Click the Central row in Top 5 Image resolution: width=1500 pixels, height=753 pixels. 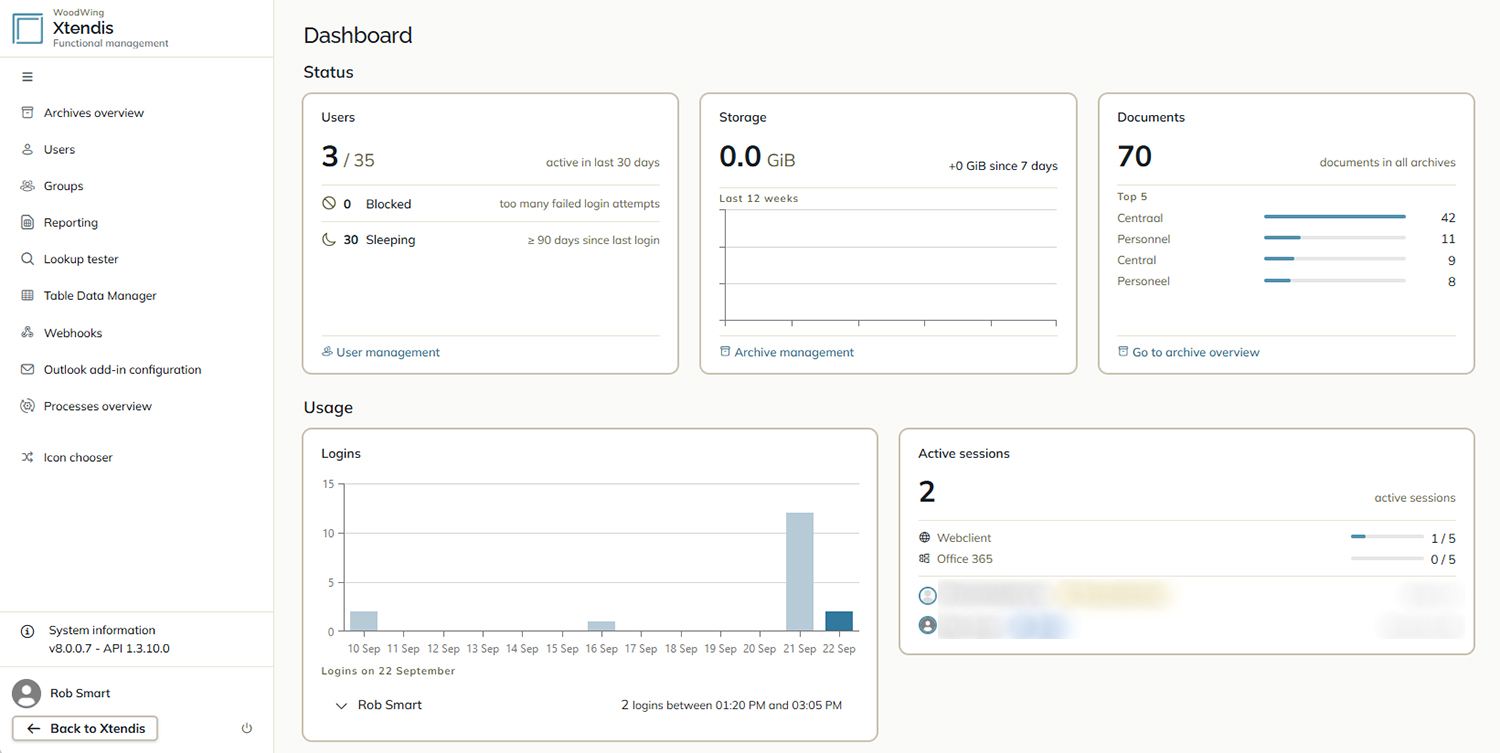1286,261
